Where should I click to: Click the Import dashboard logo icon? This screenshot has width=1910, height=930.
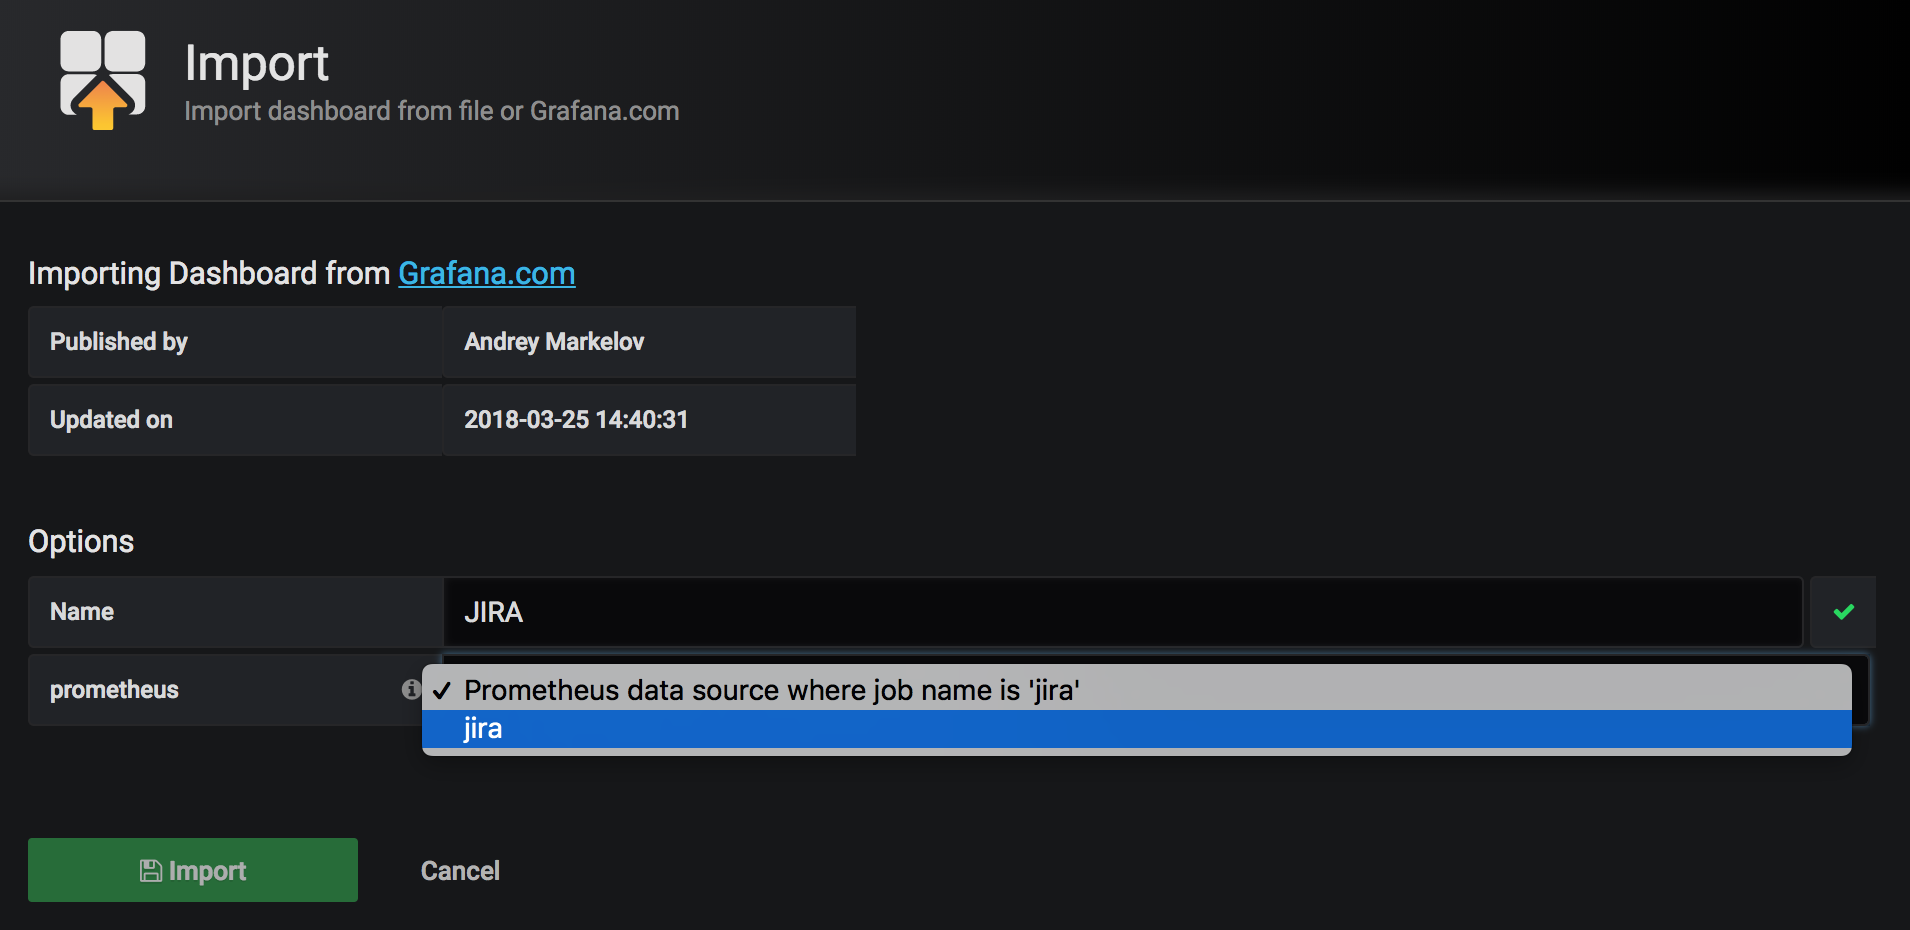102,80
